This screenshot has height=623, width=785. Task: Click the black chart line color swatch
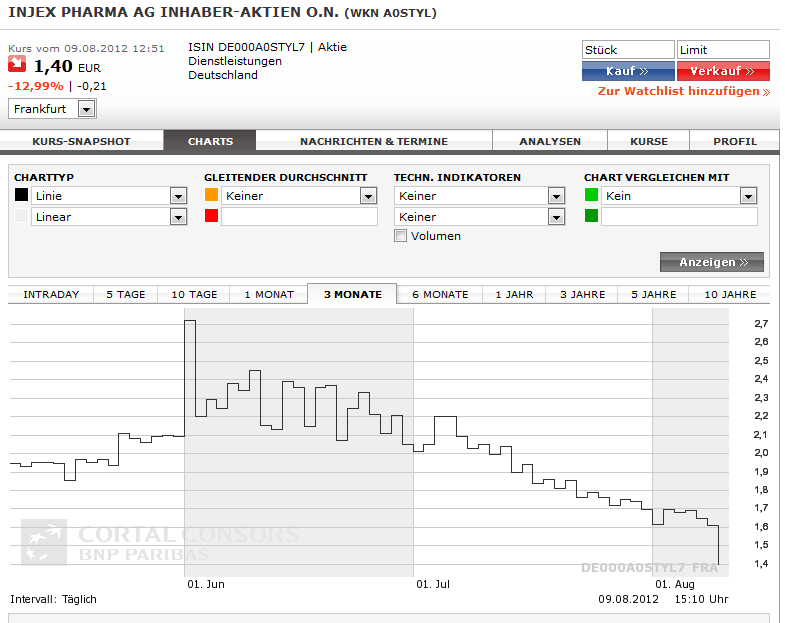pos(22,195)
